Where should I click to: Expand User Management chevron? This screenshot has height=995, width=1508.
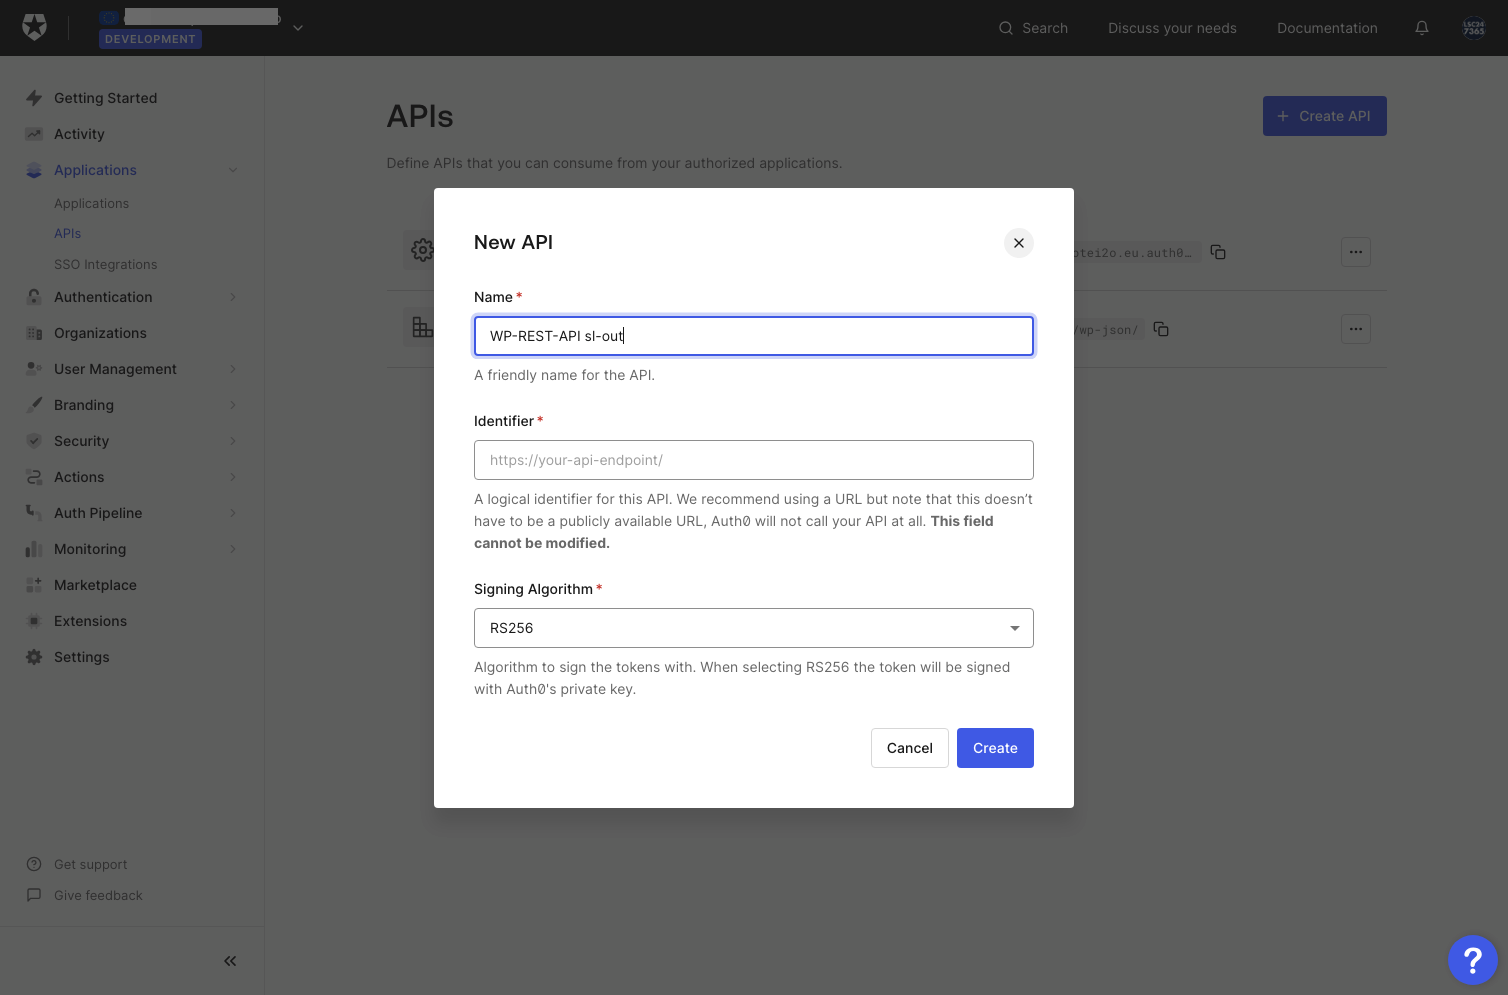tap(233, 369)
